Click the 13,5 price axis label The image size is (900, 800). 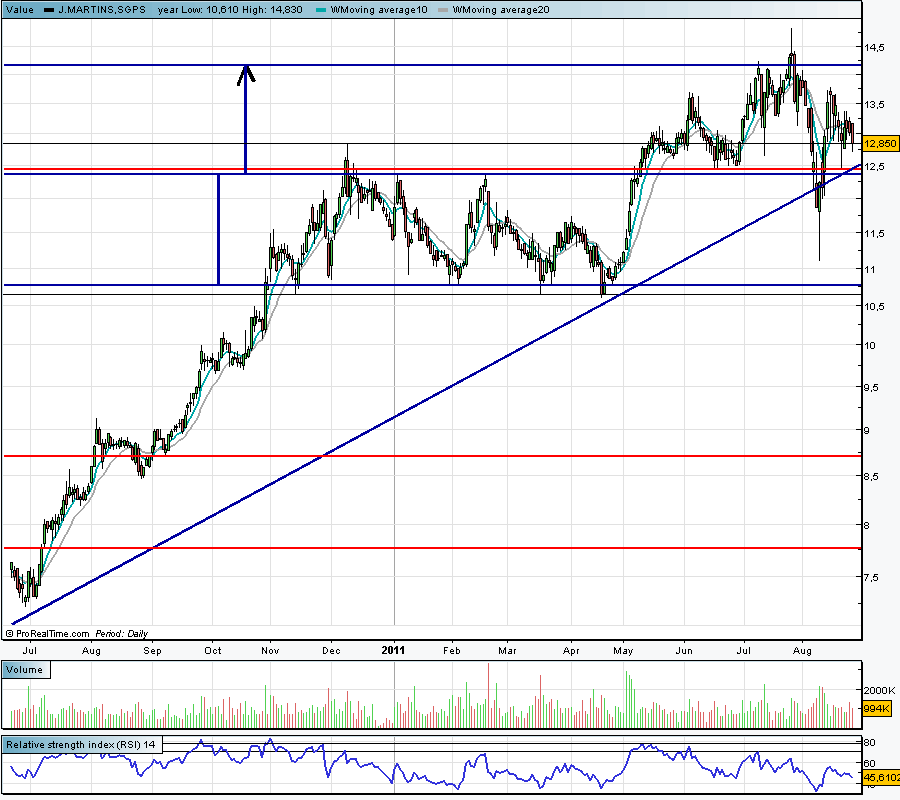[875, 104]
